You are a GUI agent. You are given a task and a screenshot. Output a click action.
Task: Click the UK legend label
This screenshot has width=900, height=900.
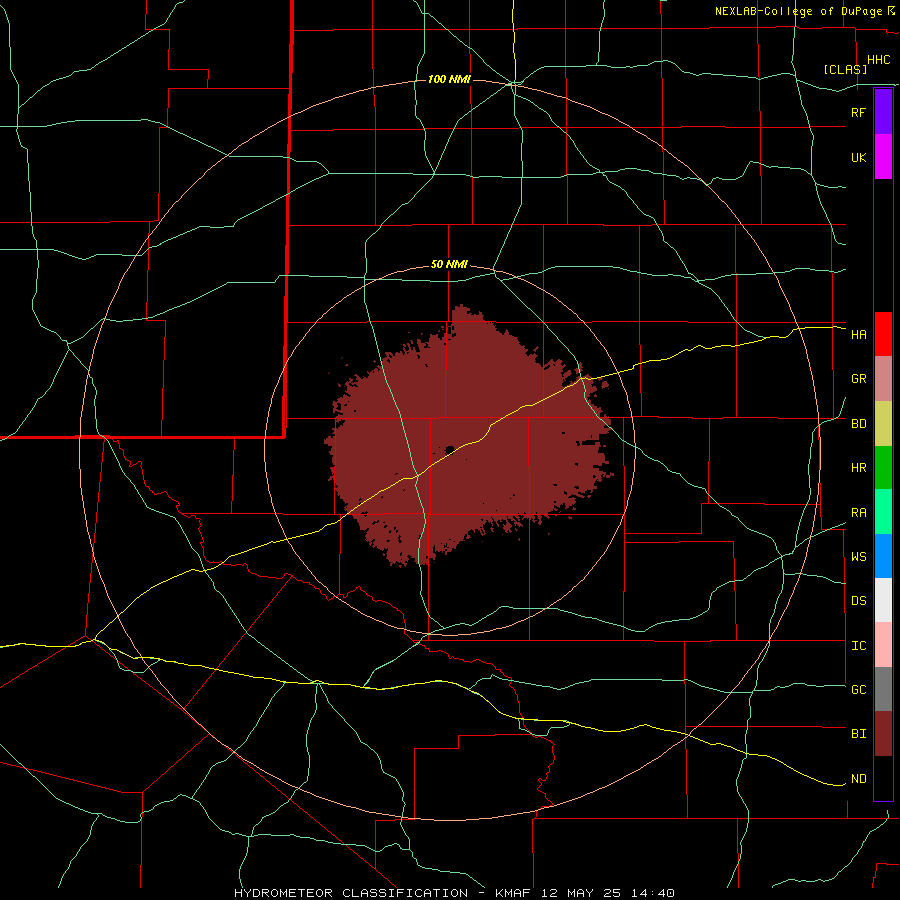[859, 157]
